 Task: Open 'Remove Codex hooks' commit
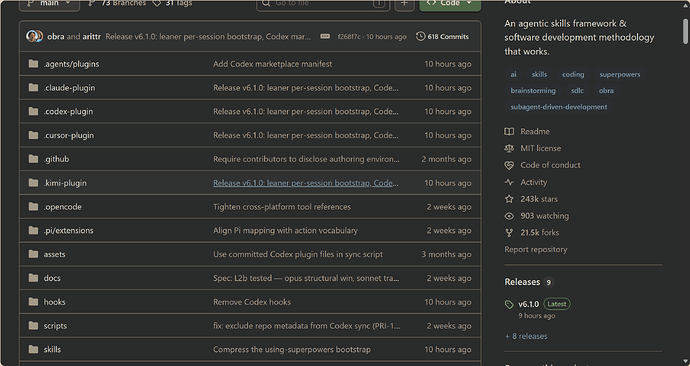point(252,302)
